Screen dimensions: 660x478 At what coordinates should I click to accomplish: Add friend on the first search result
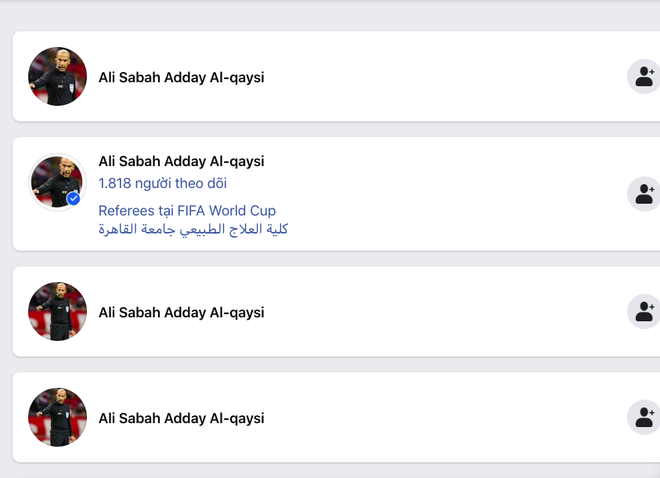644,76
